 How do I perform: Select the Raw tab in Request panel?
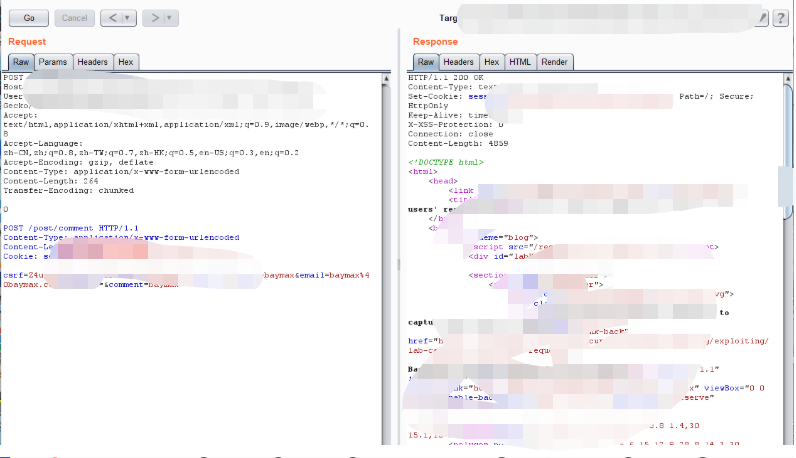point(21,62)
